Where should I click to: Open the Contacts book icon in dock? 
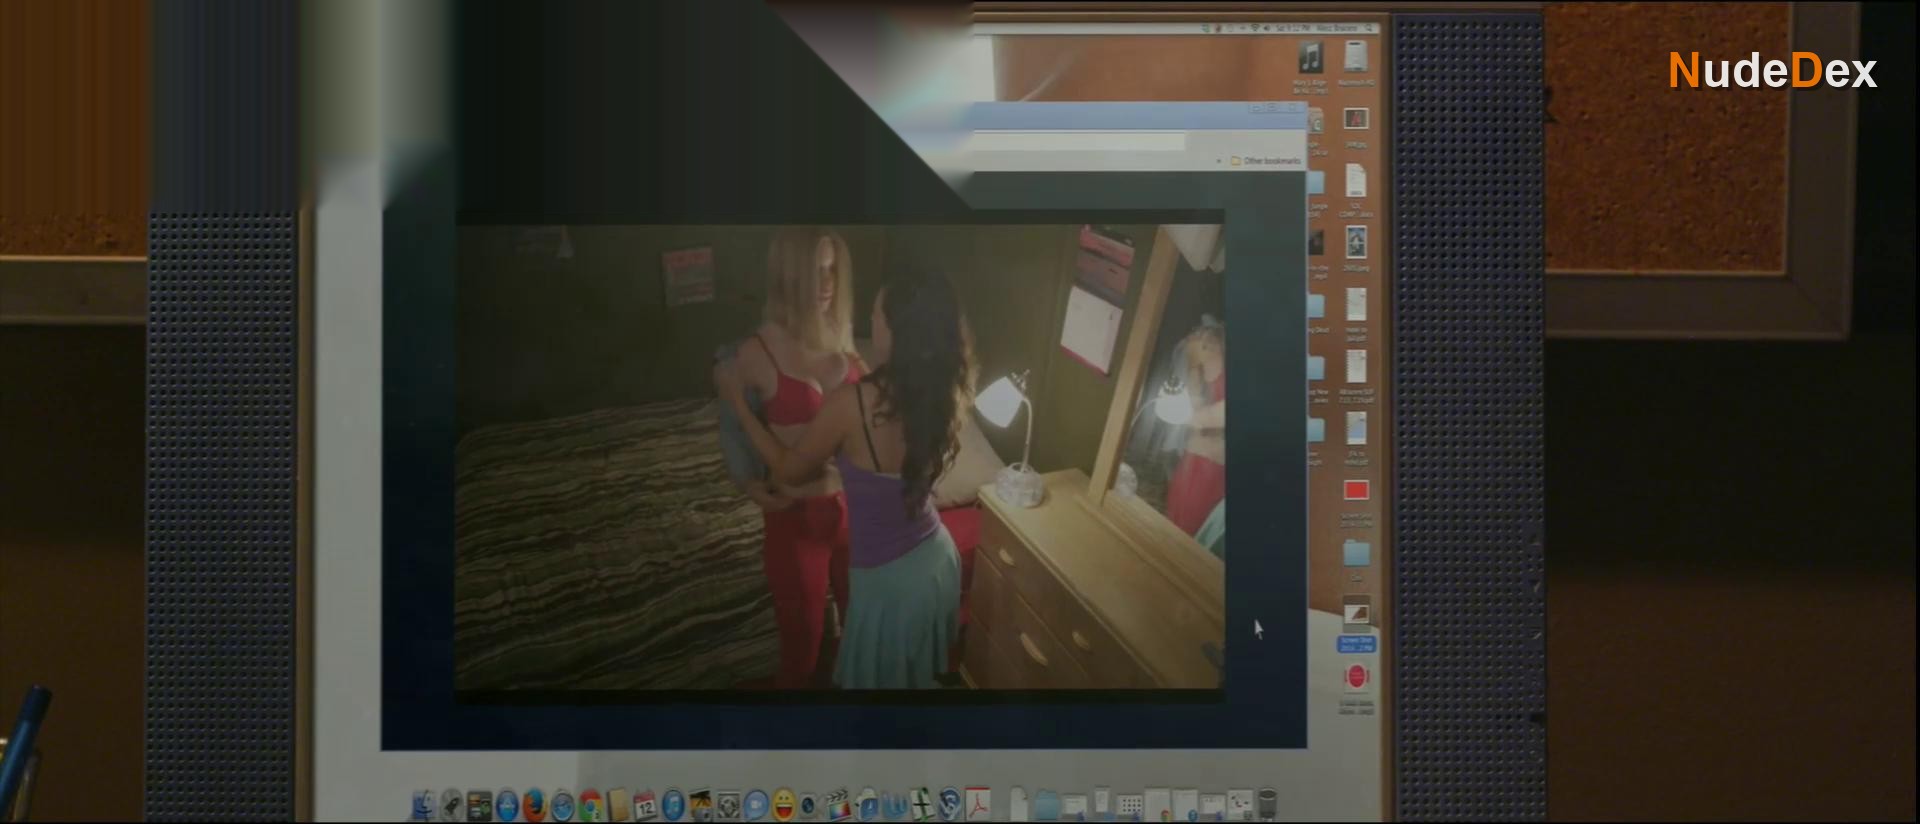(618, 805)
